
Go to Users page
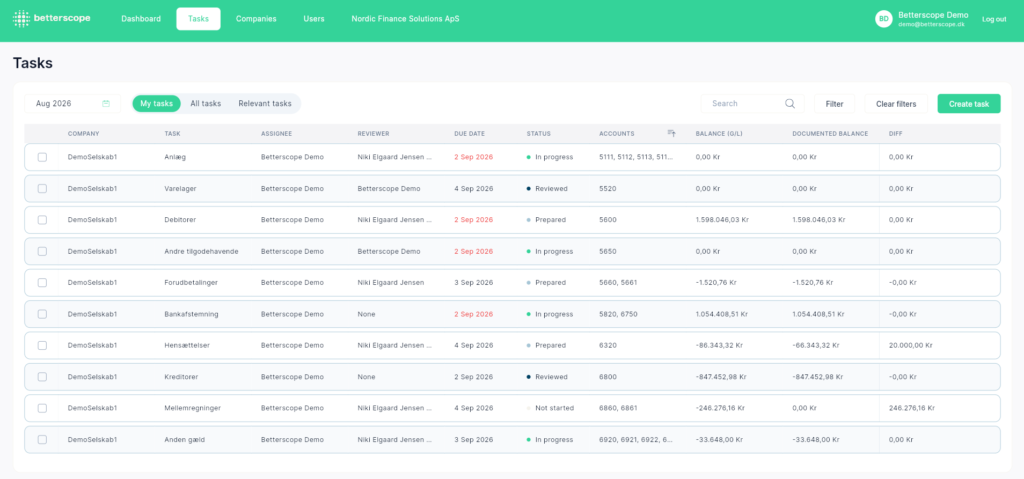click(x=314, y=19)
